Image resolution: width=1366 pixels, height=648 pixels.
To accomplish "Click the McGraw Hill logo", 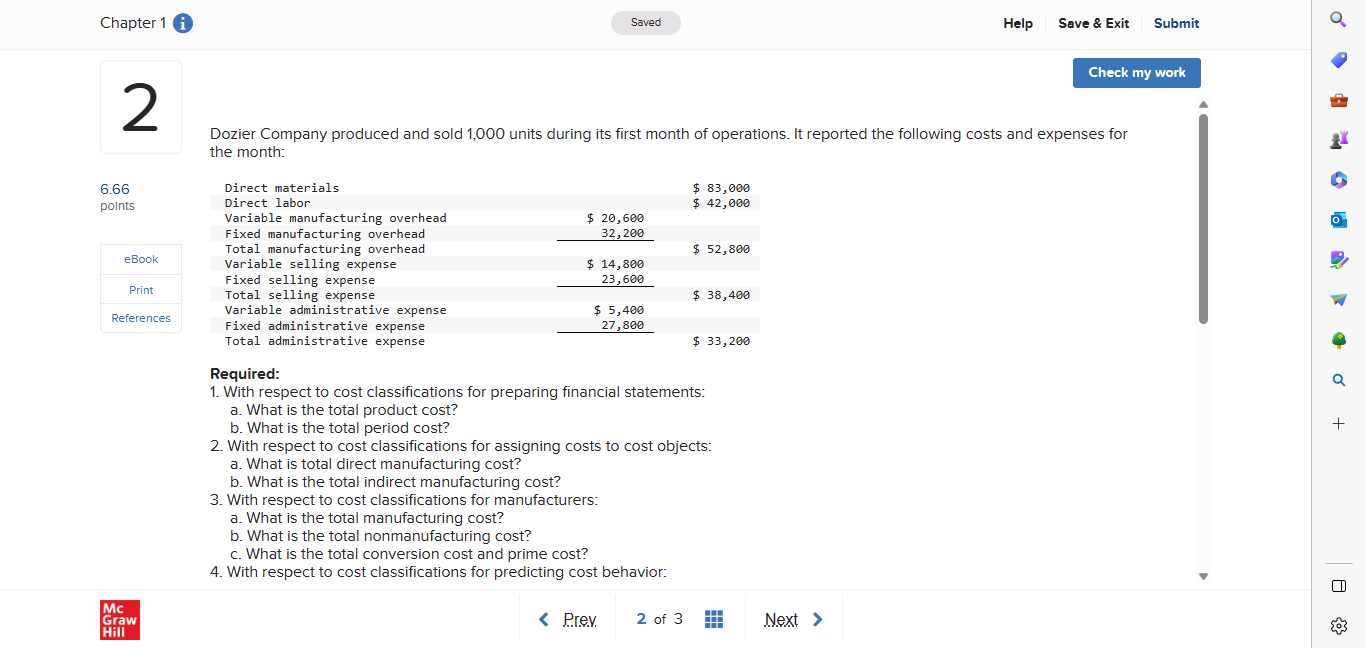I will click(x=119, y=618).
